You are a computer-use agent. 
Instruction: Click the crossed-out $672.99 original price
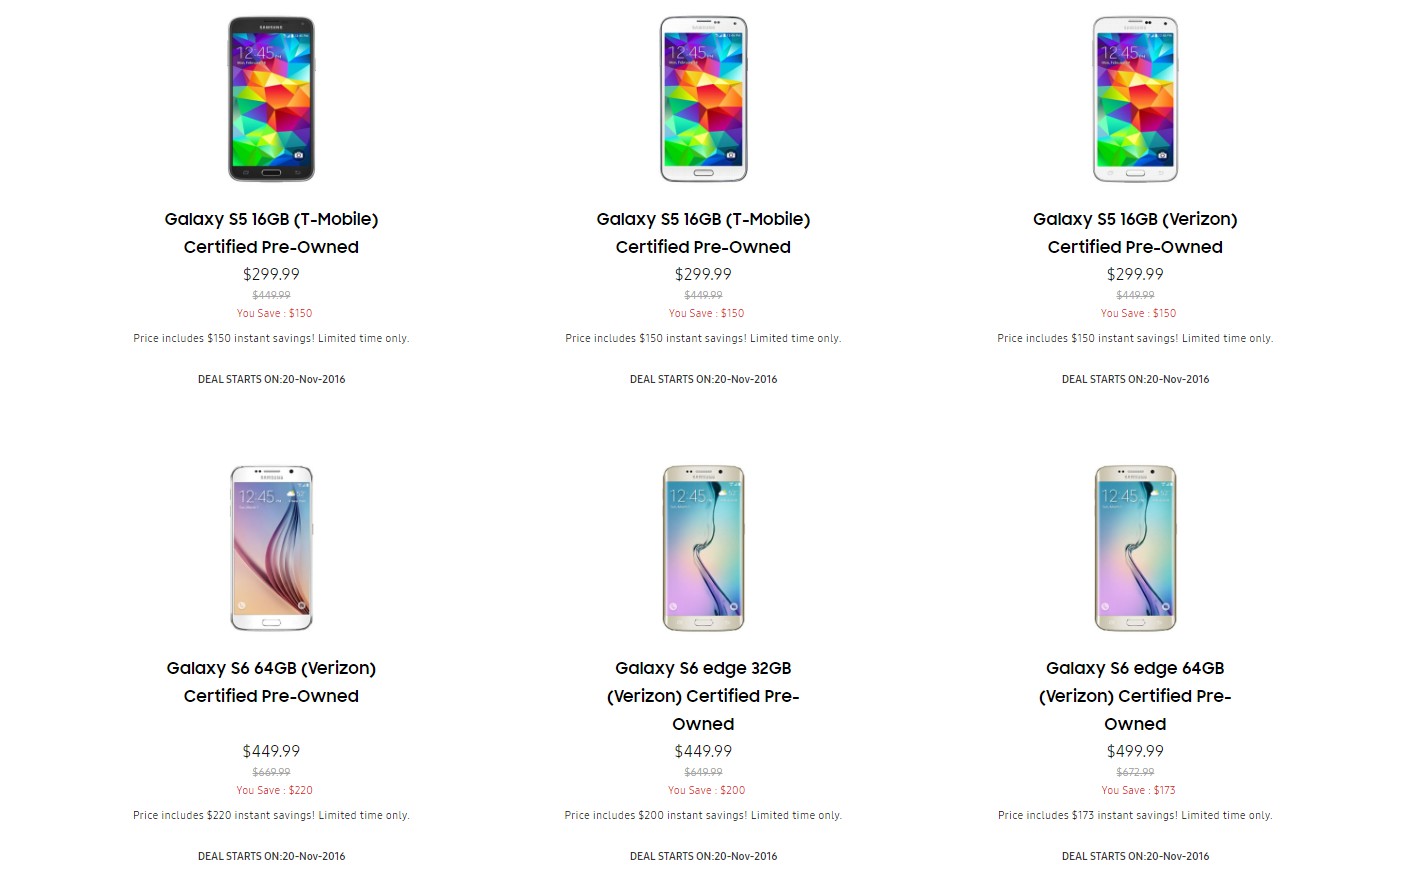(1135, 772)
